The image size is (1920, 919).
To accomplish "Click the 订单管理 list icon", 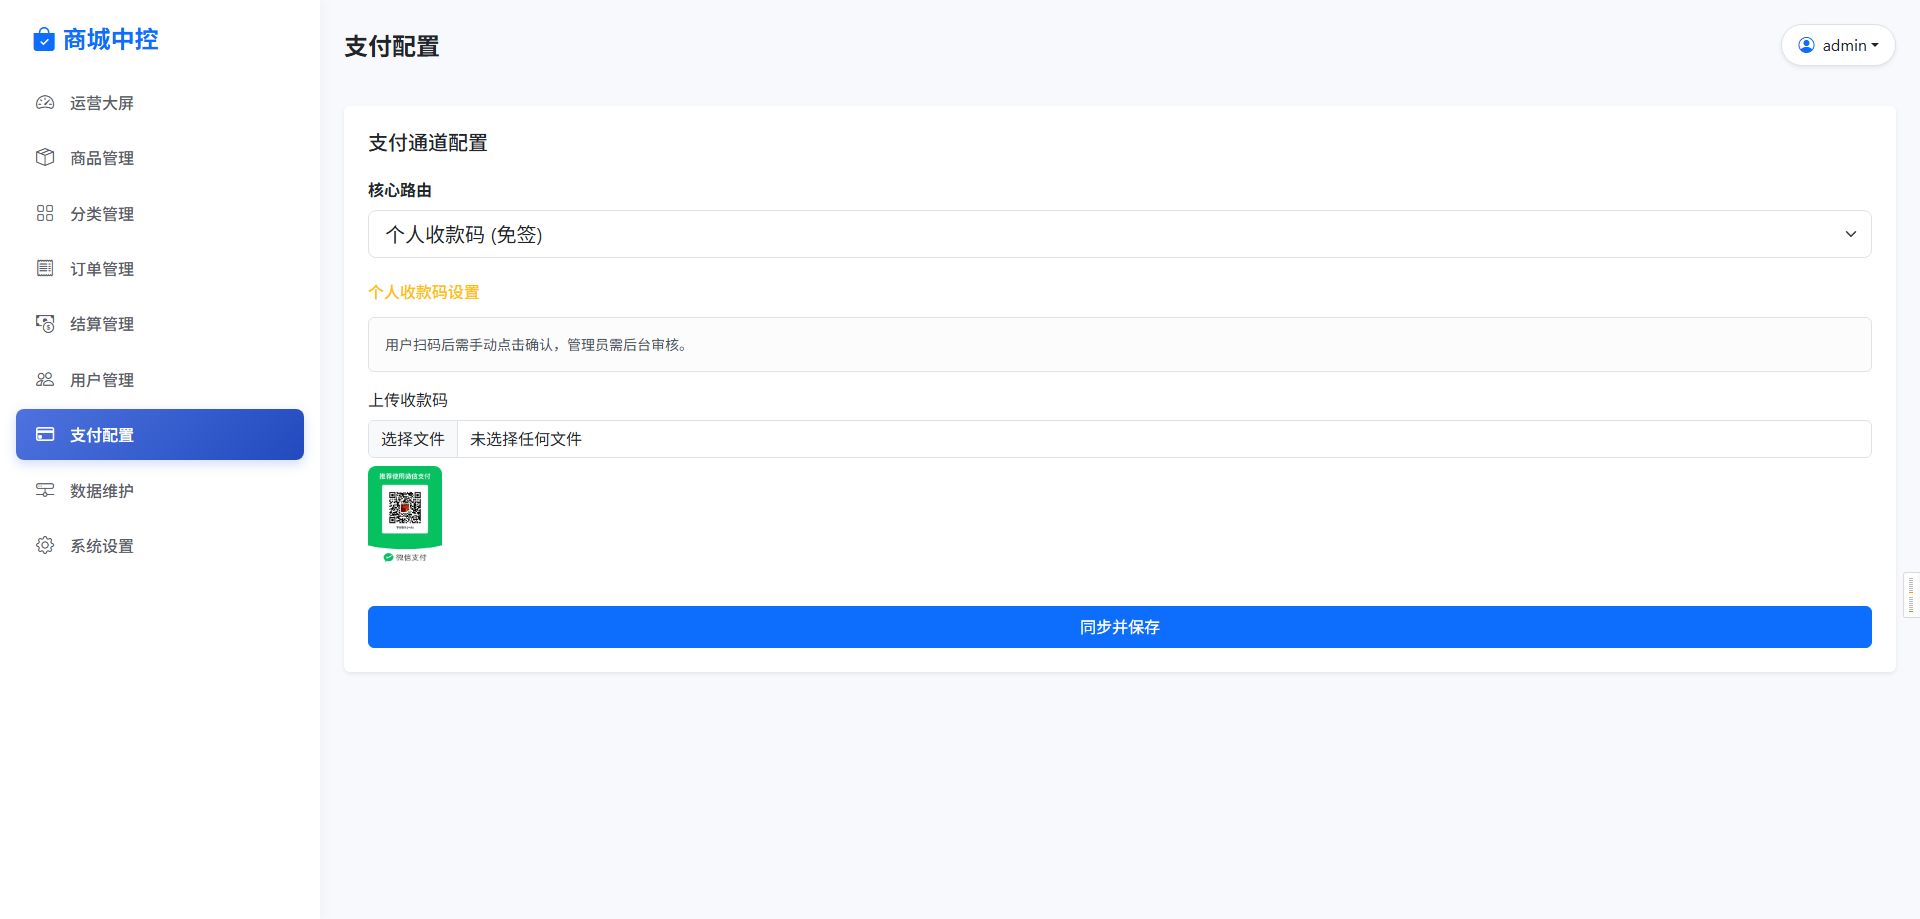I will [45, 268].
